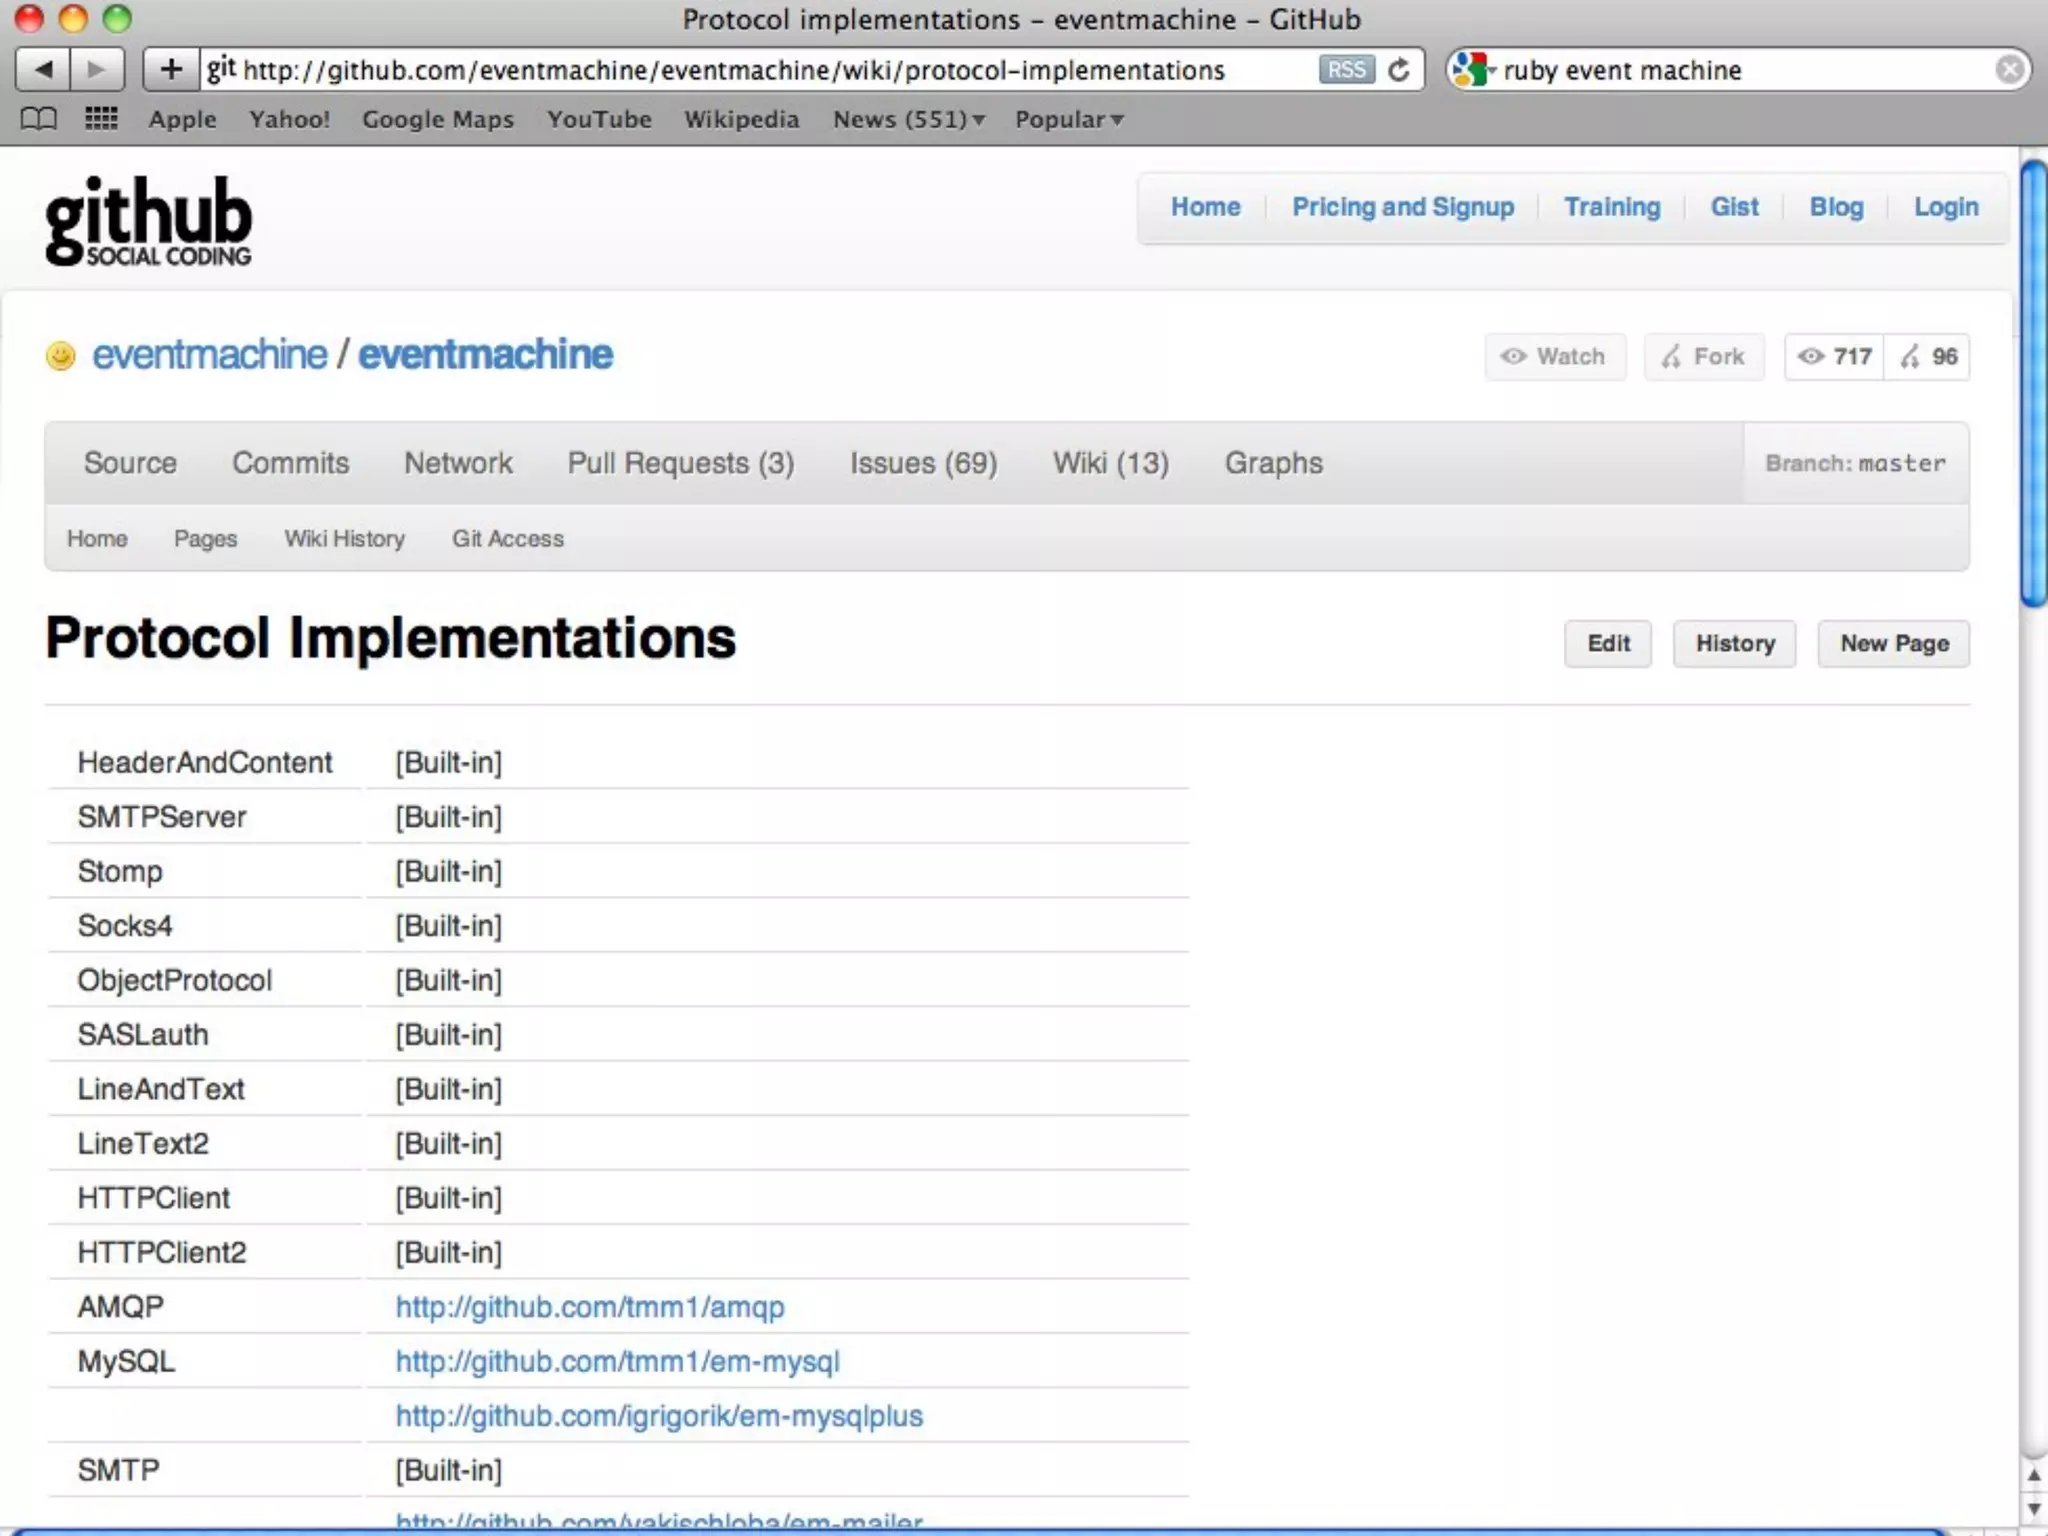Click the plus add bookmark button
This screenshot has height=1536, width=2048.
[x=171, y=69]
